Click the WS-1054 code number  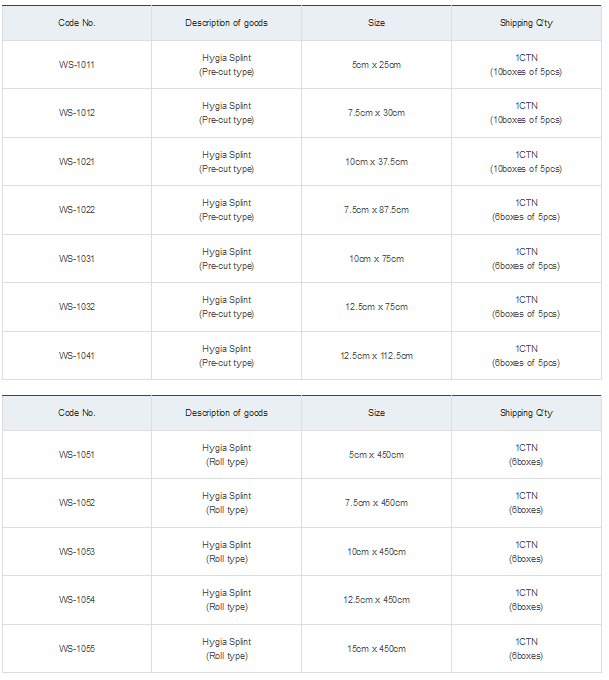click(x=76, y=600)
